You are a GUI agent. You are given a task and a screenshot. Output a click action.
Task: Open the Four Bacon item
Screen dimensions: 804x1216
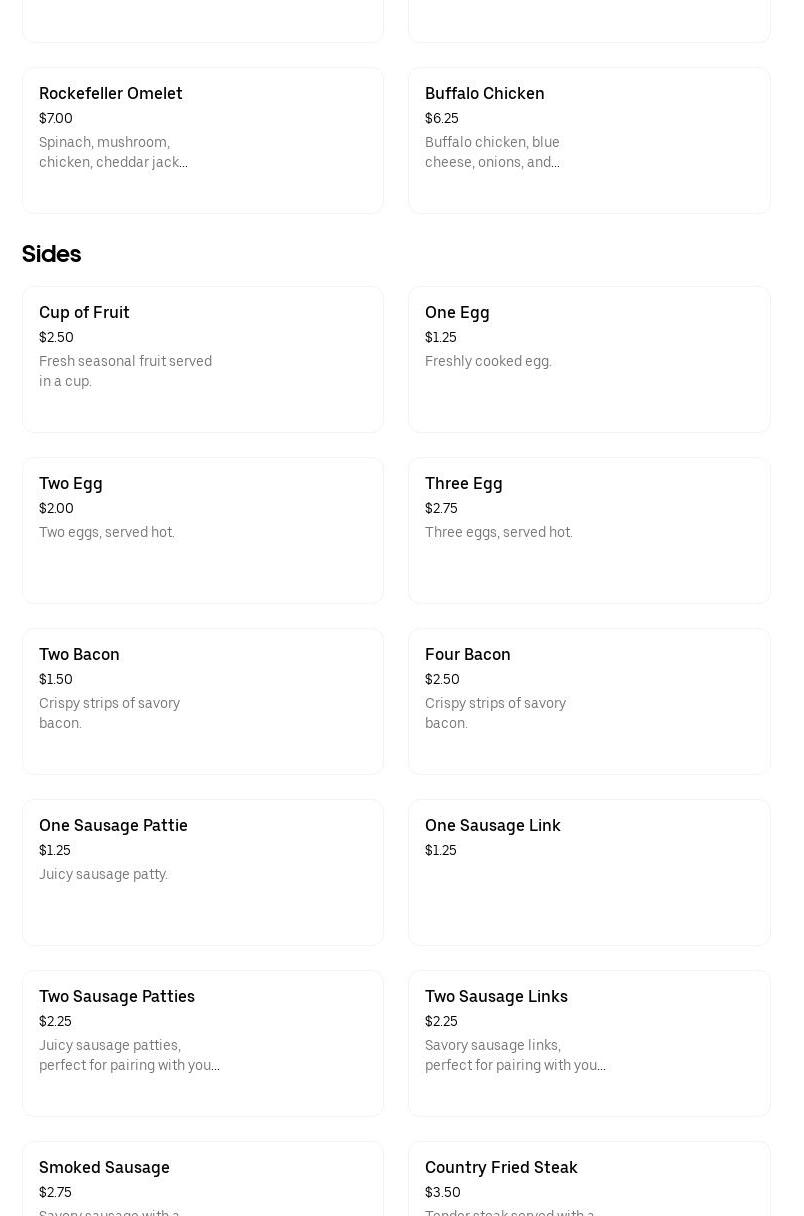click(588, 700)
